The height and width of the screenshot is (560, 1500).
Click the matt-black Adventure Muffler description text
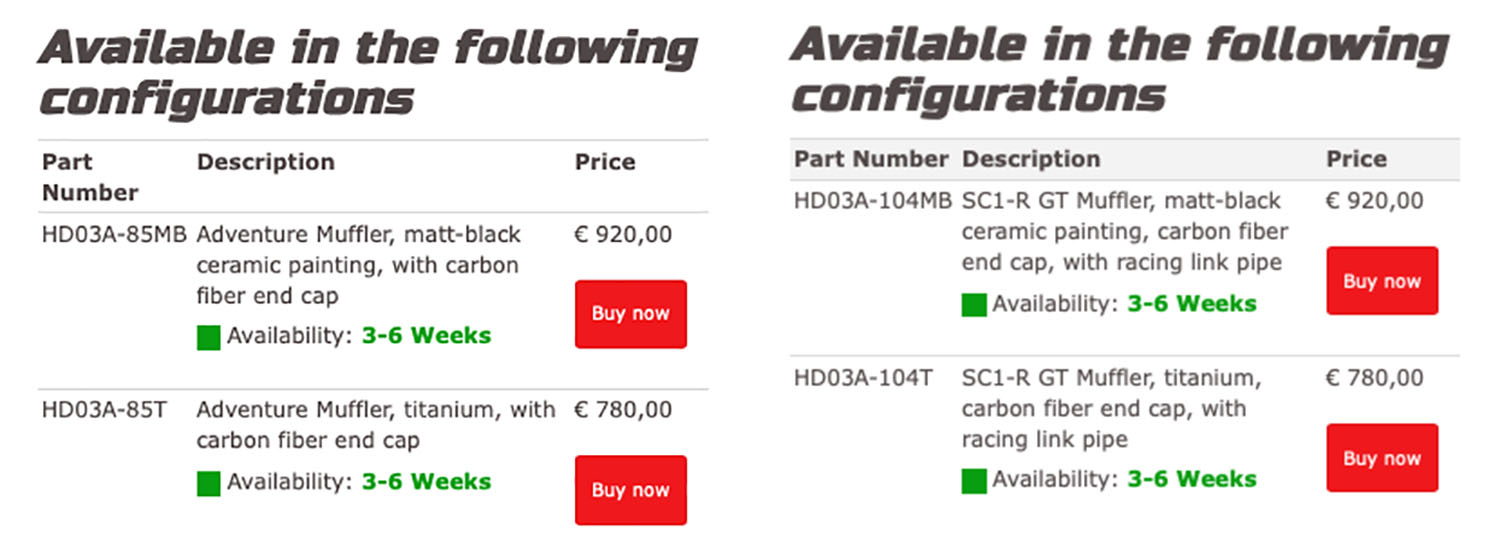coord(359,265)
